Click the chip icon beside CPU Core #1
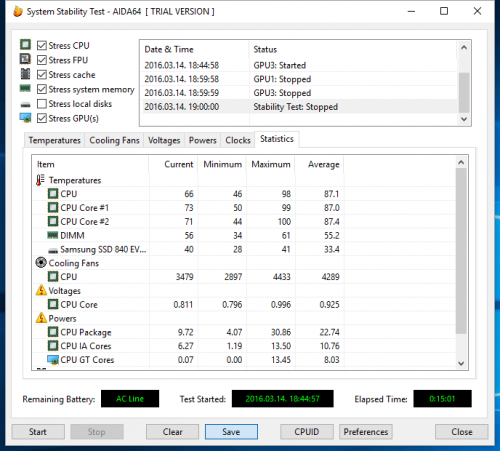 [53, 208]
